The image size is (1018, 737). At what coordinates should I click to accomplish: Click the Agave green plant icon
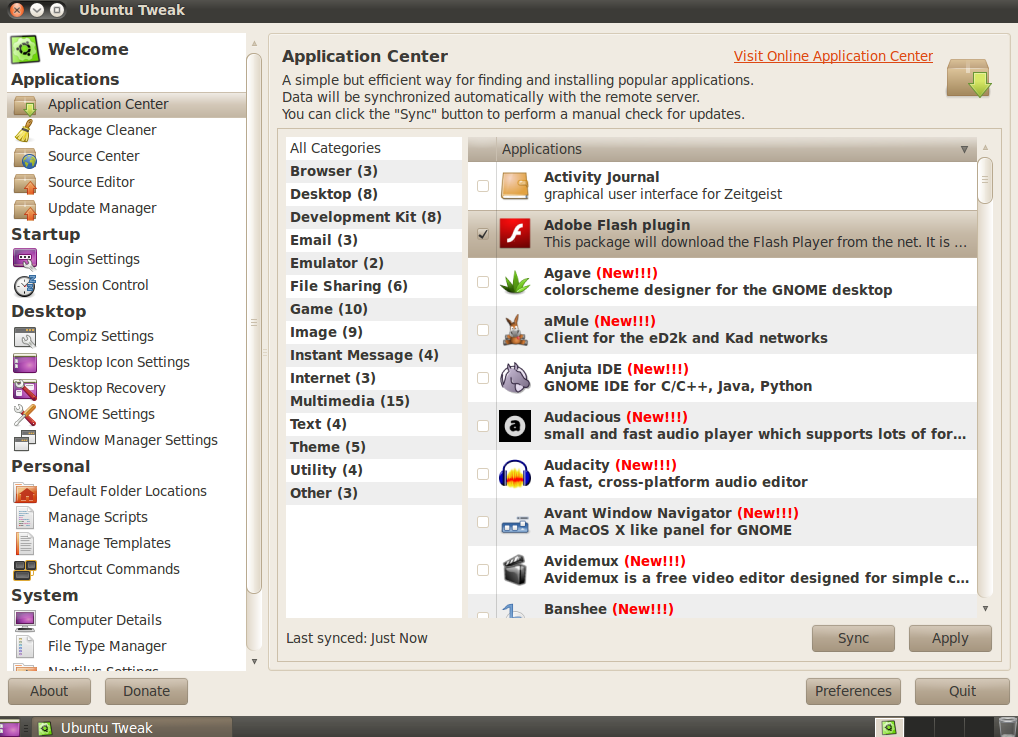(x=515, y=282)
